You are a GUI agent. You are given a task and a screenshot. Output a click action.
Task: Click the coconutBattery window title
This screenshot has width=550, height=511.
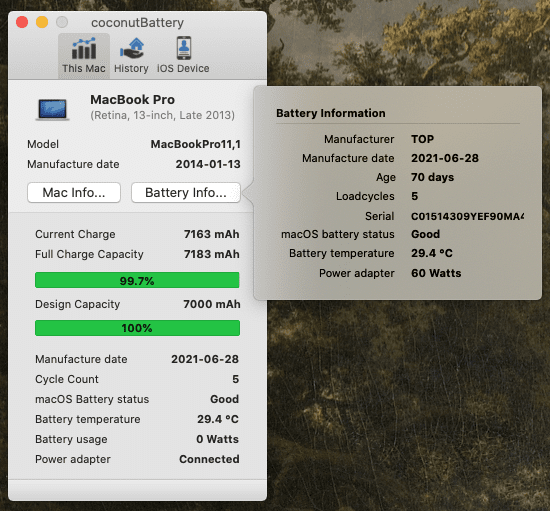point(137,23)
